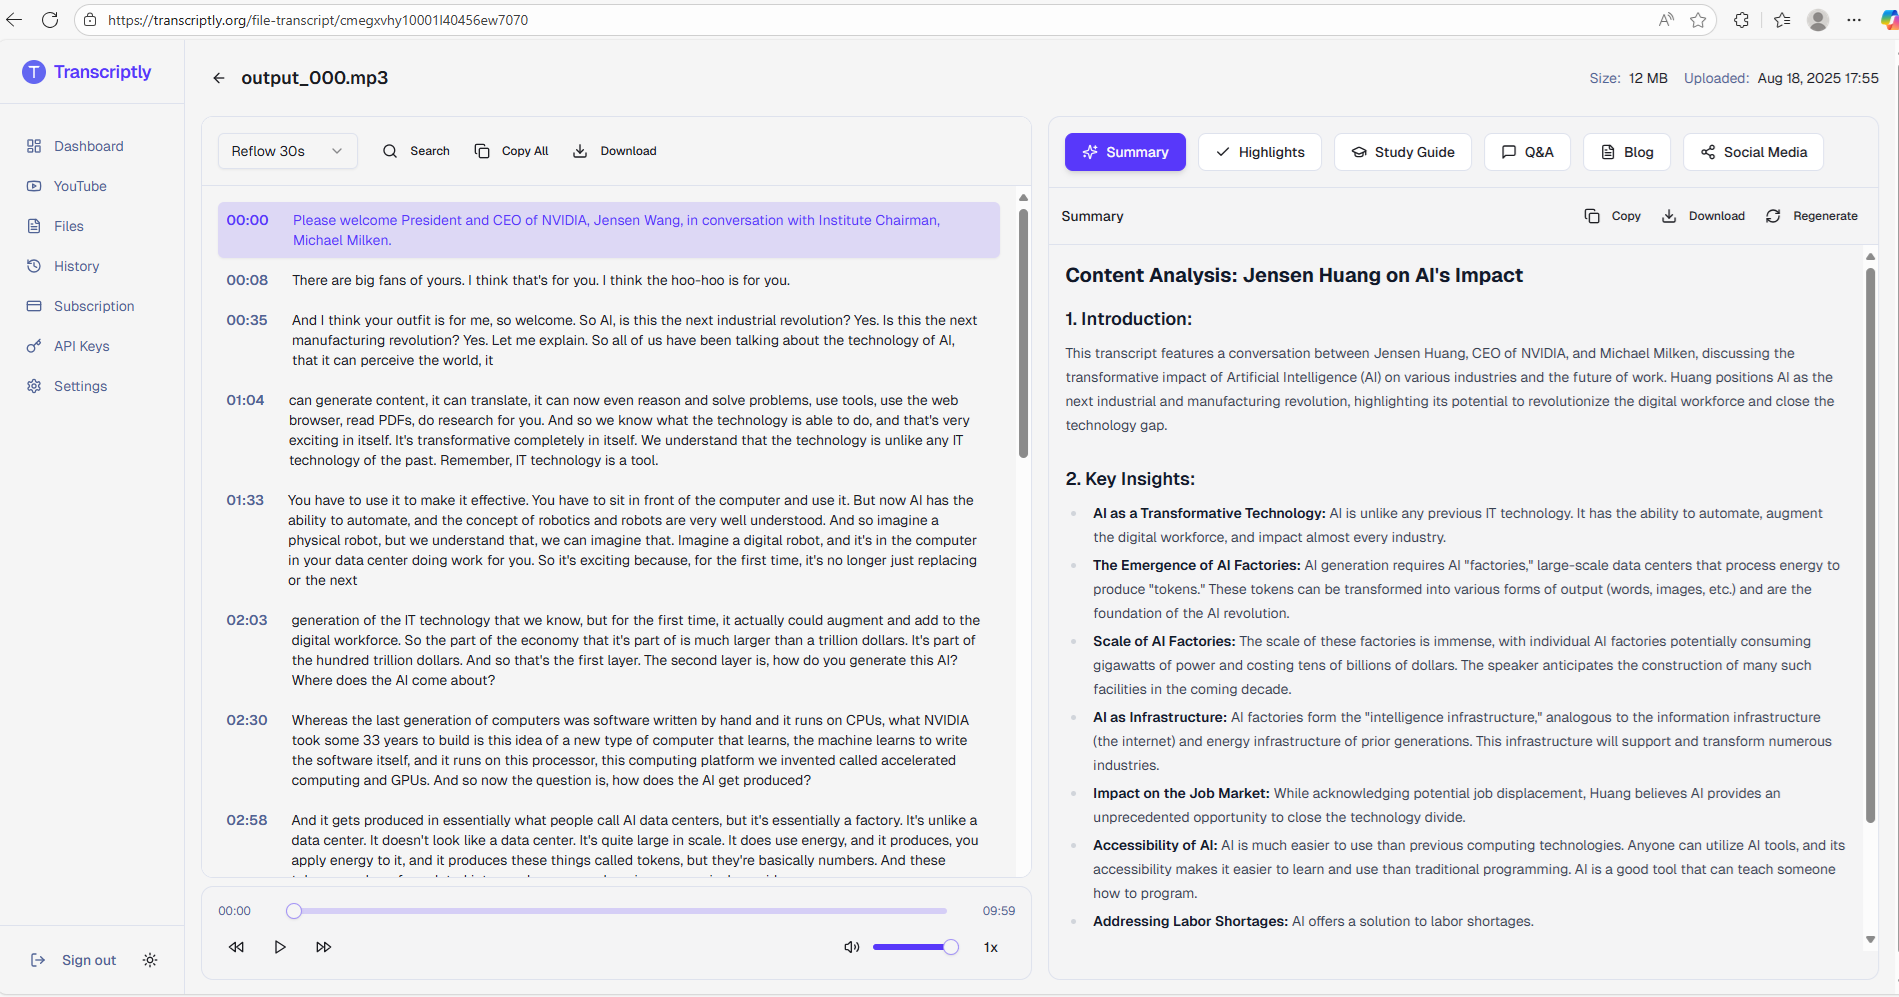The width and height of the screenshot is (1899, 997).
Task: Add page to favorites star icon
Action: pyautogui.click(x=1698, y=20)
